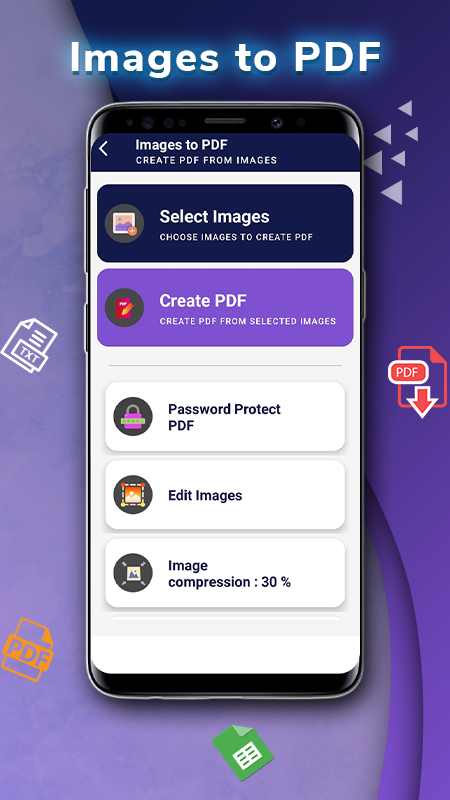The width and height of the screenshot is (450, 800).
Task: Click the padlock Password Protect icon
Action: (133, 416)
